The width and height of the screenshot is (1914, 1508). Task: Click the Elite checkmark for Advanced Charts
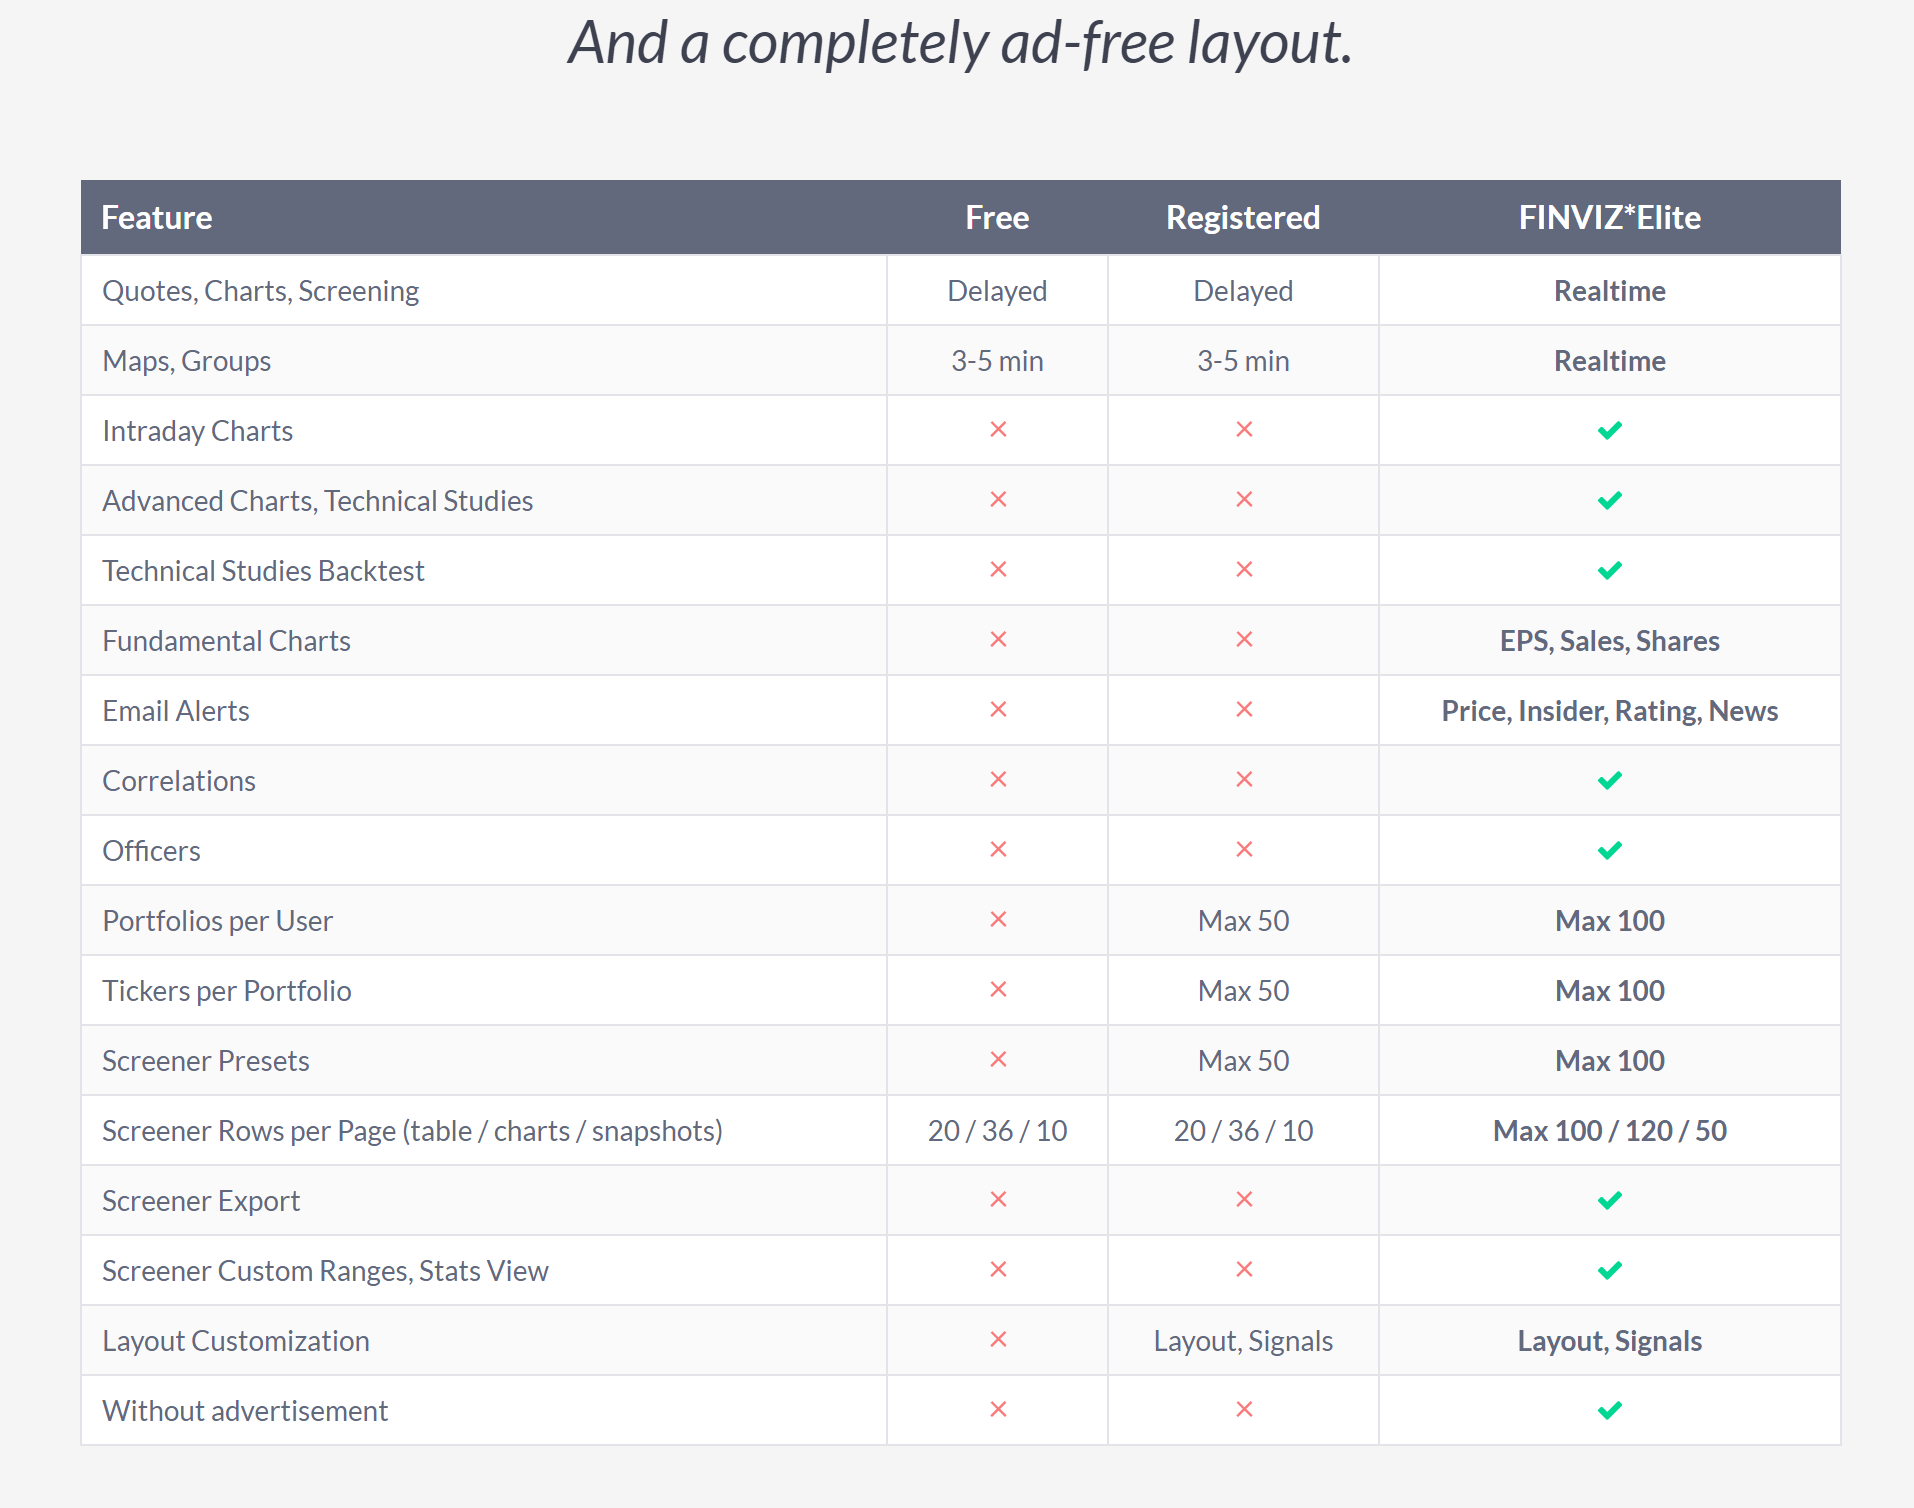pyautogui.click(x=1609, y=501)
